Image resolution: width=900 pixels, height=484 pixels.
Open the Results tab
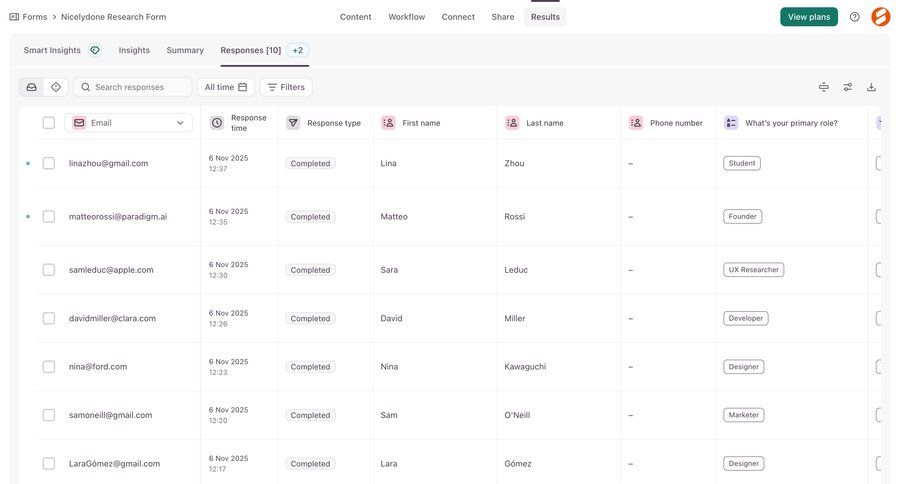tap(545, 17)
